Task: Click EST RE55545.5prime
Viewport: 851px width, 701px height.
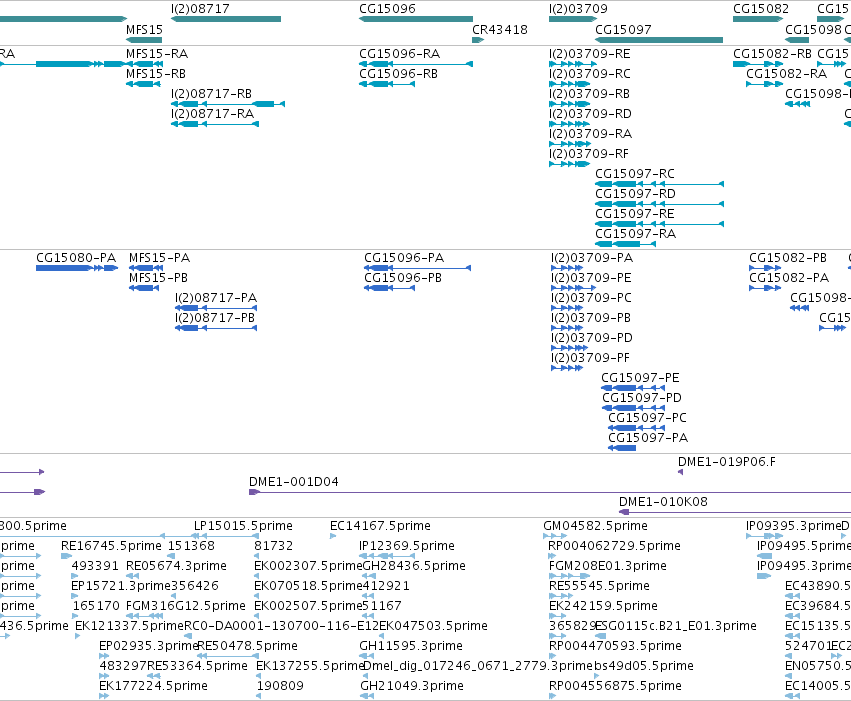Action: 600,586
